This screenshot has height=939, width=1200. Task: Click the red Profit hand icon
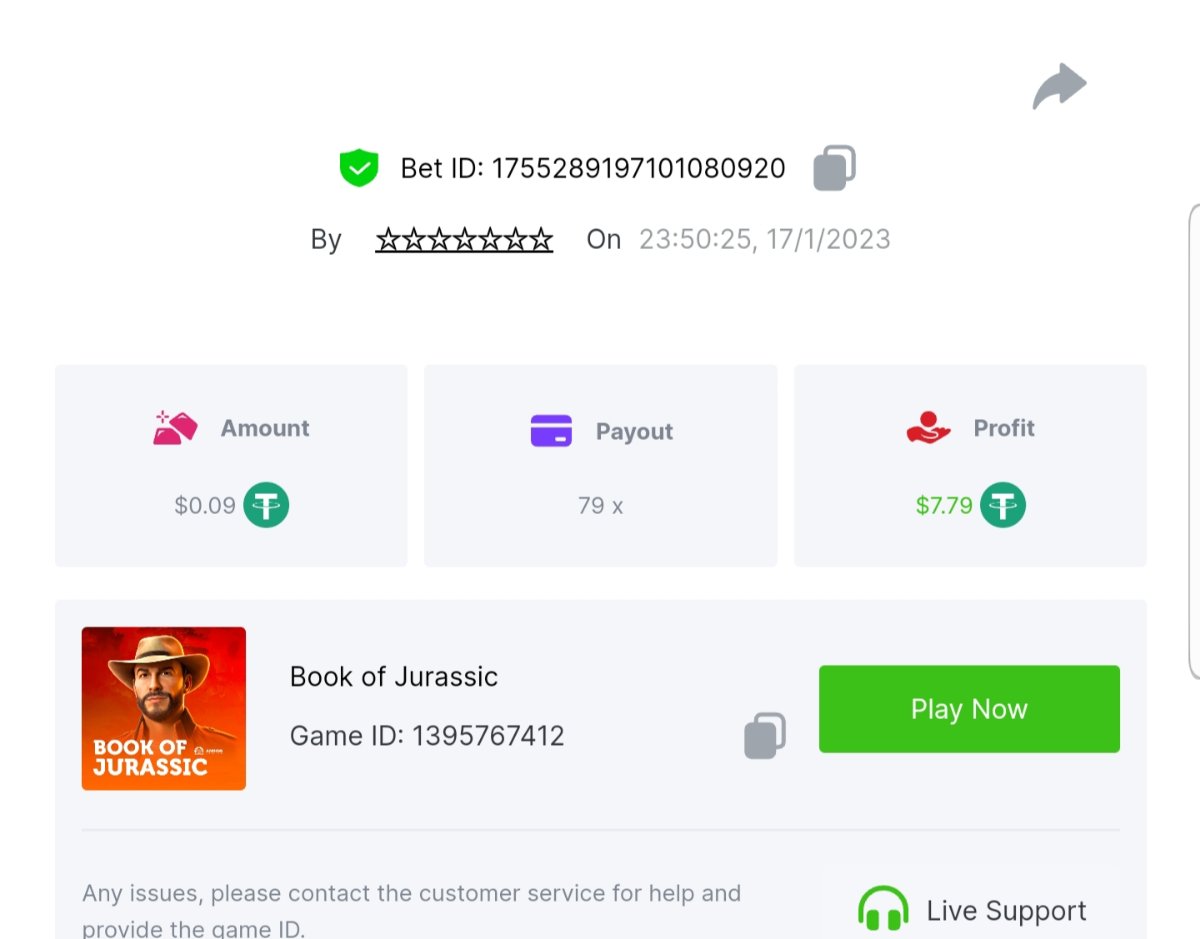pos(928,428)
